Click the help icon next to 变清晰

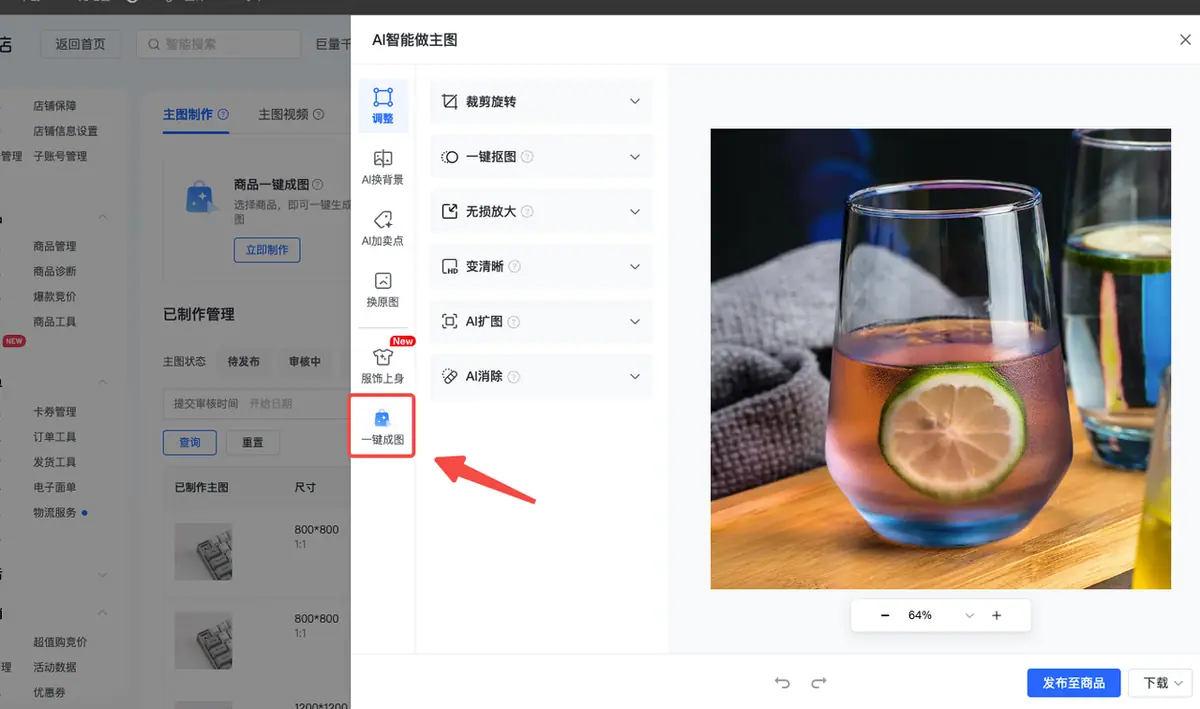pos(514,267)
